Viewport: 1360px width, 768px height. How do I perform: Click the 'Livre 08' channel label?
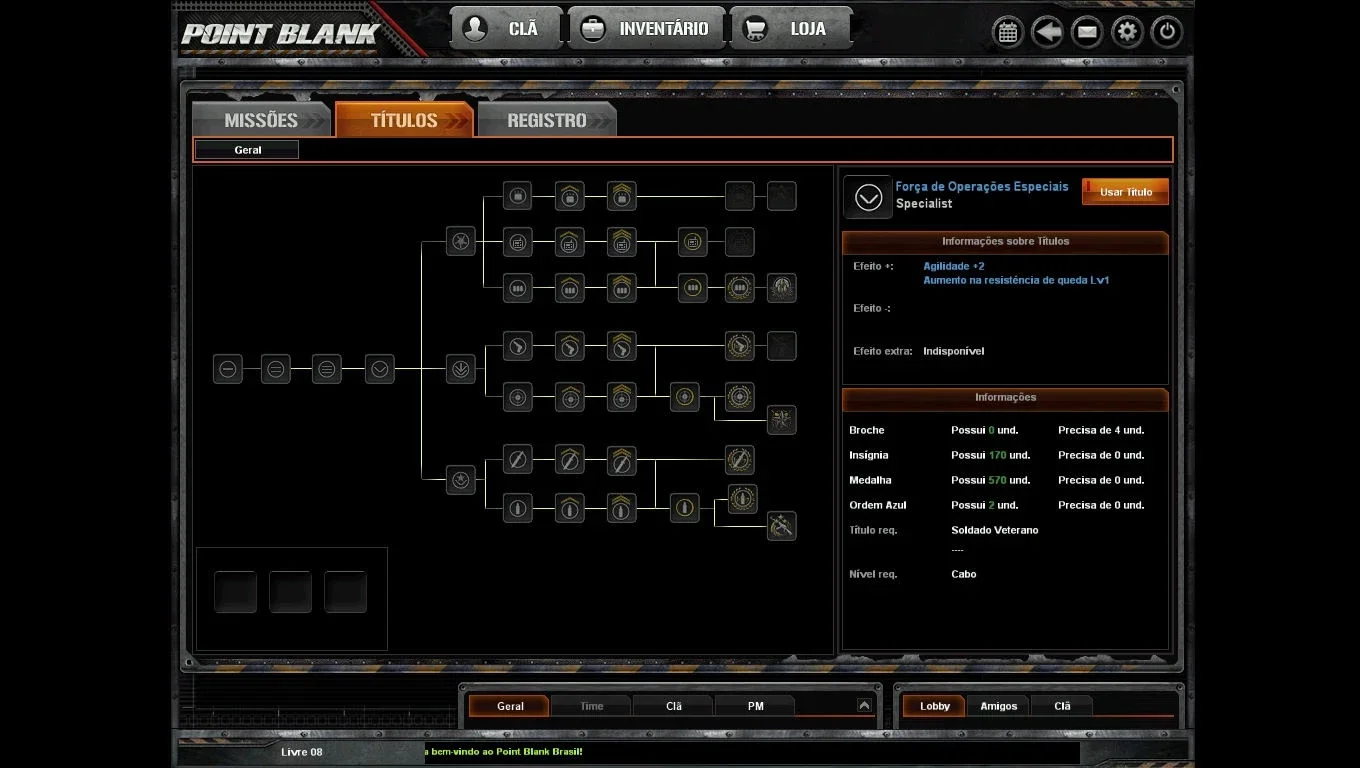pyautogui.click(x=302, y=752)
